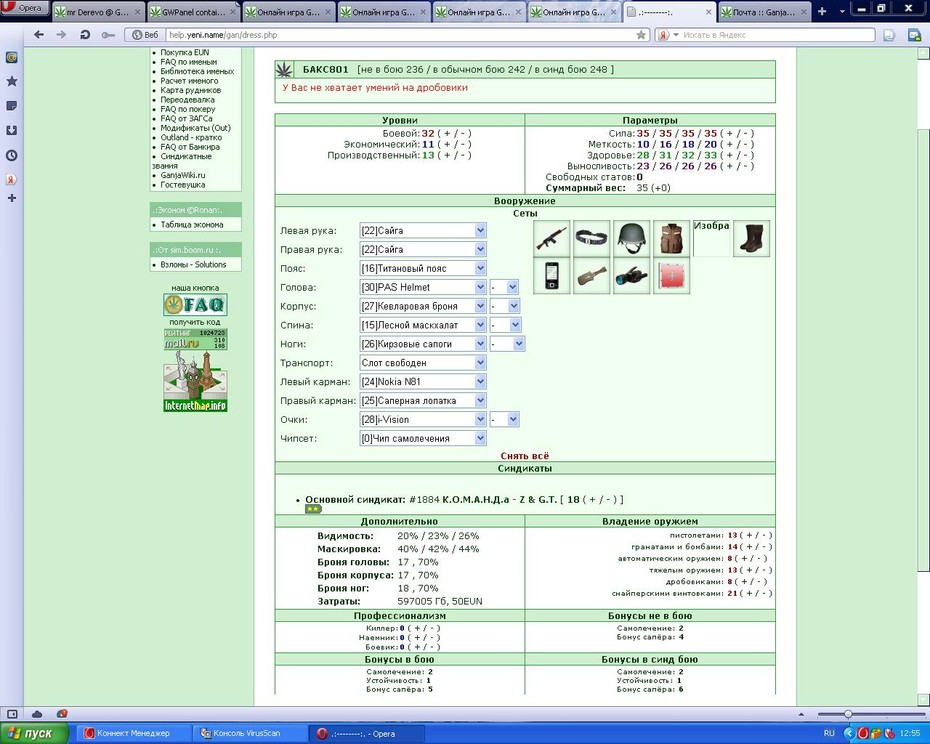Expand the Транспорт slot dropdown
Screen dimensions: 930x744
click(x=423, y=363)
